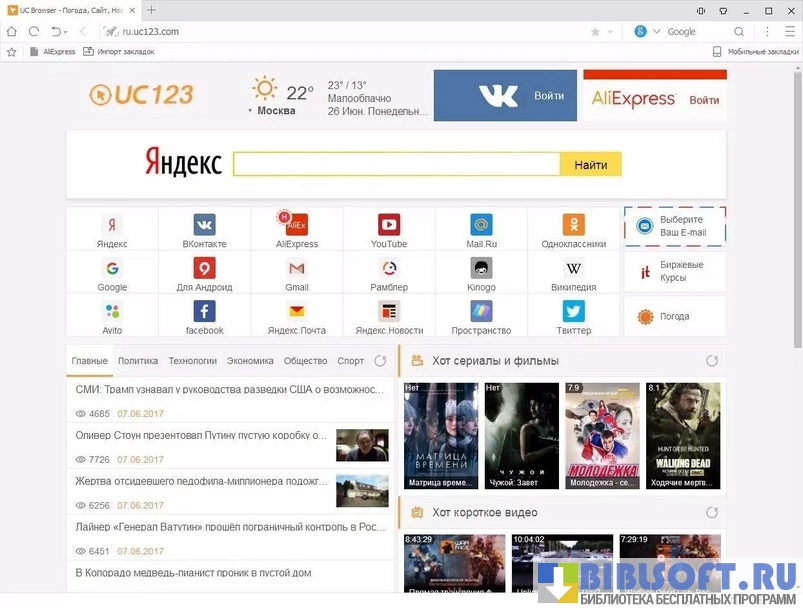
Task: Click the Gmail shortcut icon
Action: [297, 268]
